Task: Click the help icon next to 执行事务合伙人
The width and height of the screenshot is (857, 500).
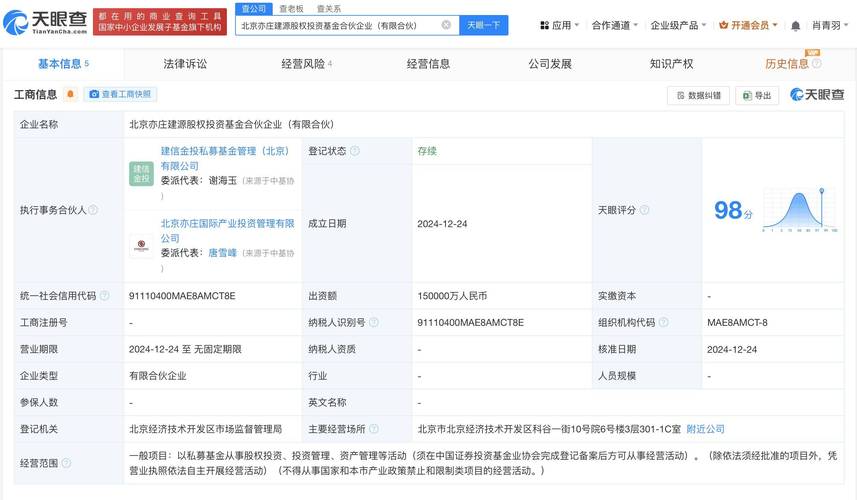Action: coord(93,210)
